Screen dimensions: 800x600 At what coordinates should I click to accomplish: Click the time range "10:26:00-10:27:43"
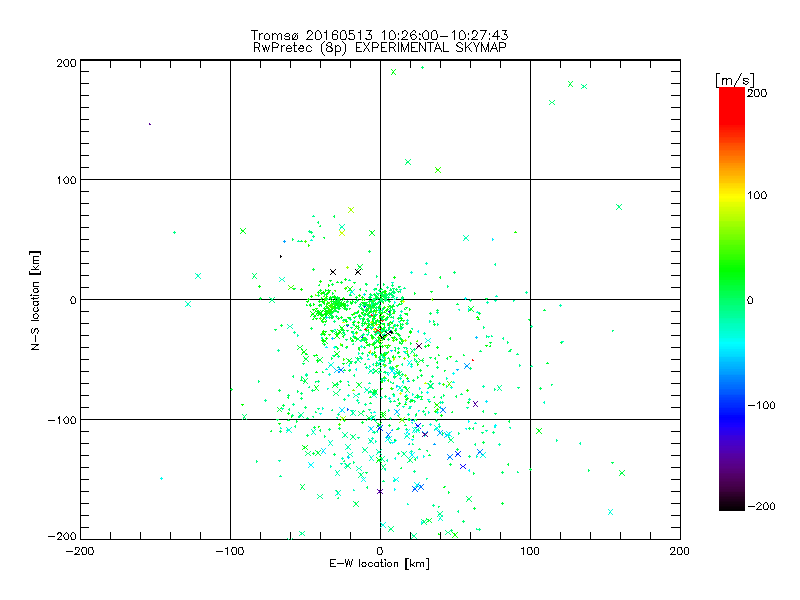click(x=444, y=35)
